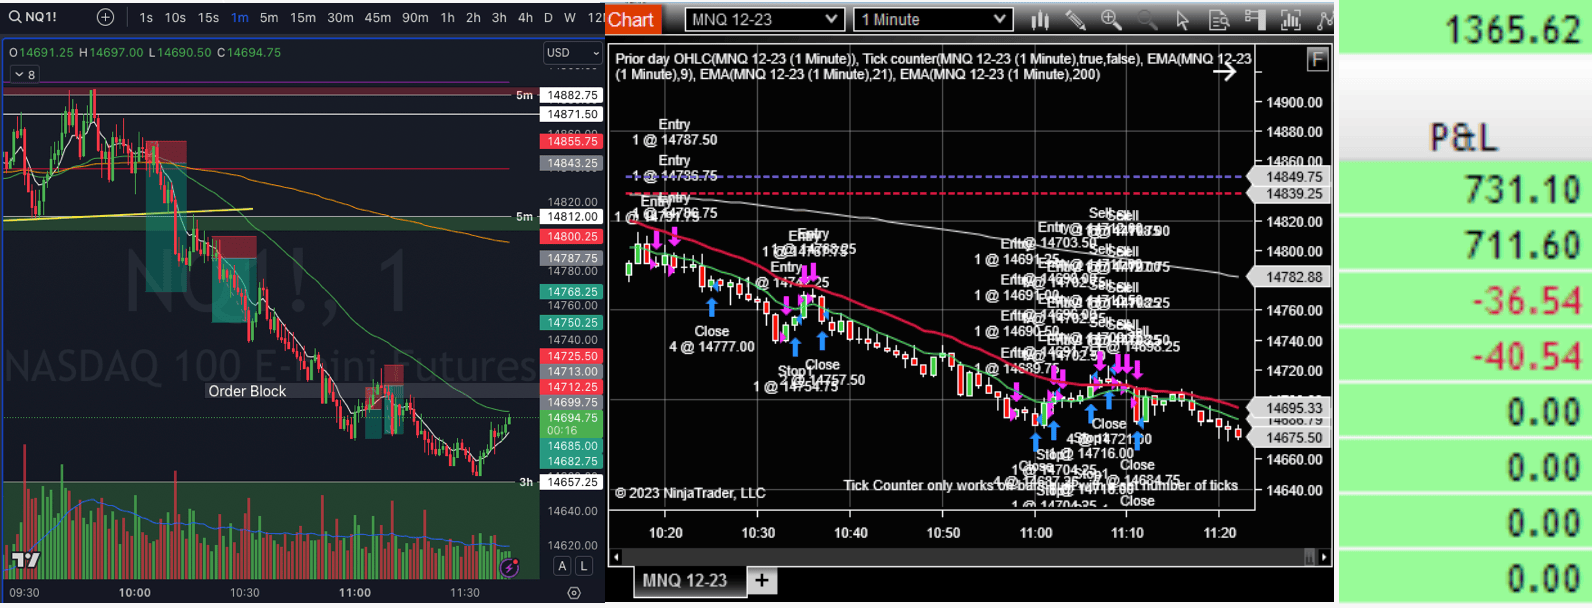Viewport: 1592px width, 608px height.
Task: Open the data box icon
Action: 1218,19
